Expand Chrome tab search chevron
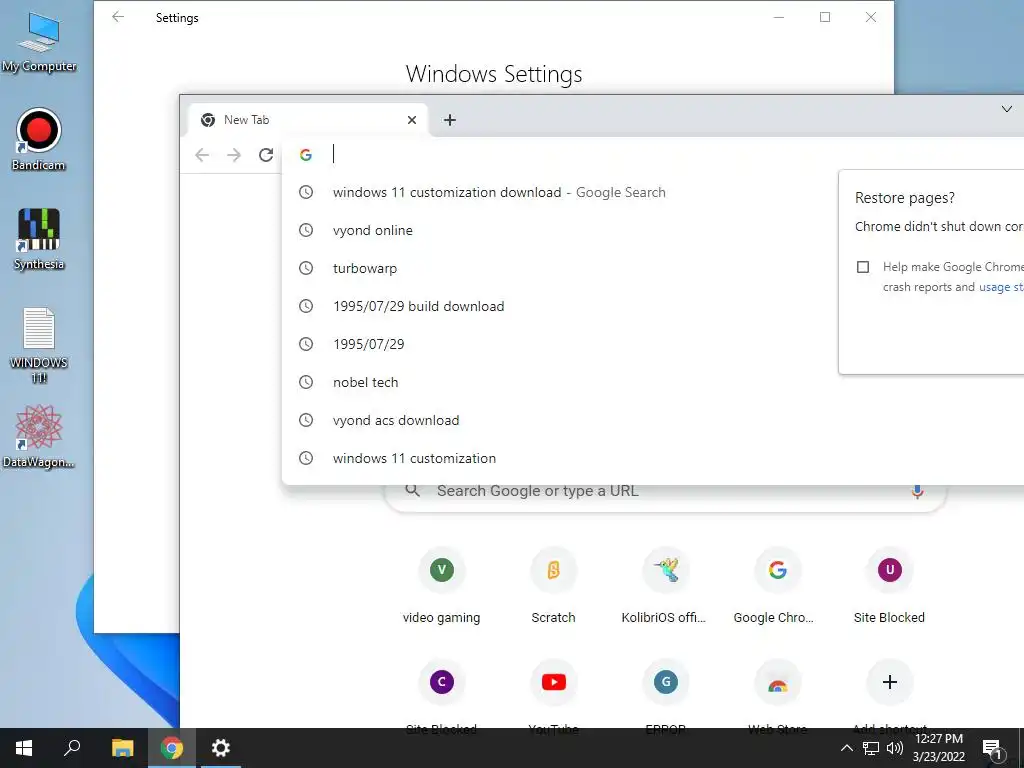This screenshot has width=1024, height=768. tap(1006, 109)
